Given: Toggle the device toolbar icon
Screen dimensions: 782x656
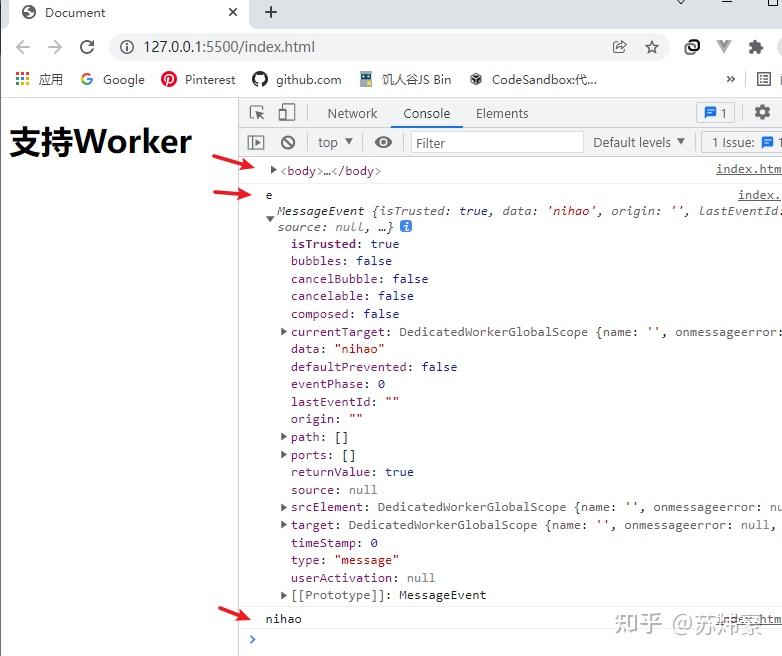Looking at the screenshot, I should tap(287, 112).
